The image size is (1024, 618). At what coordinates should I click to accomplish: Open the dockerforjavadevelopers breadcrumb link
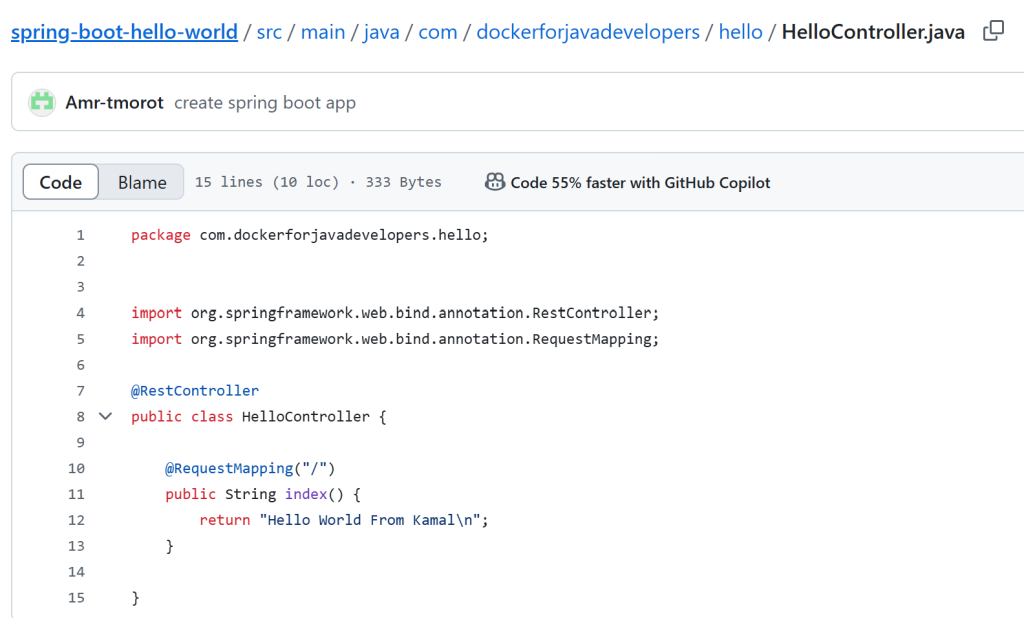586,31
